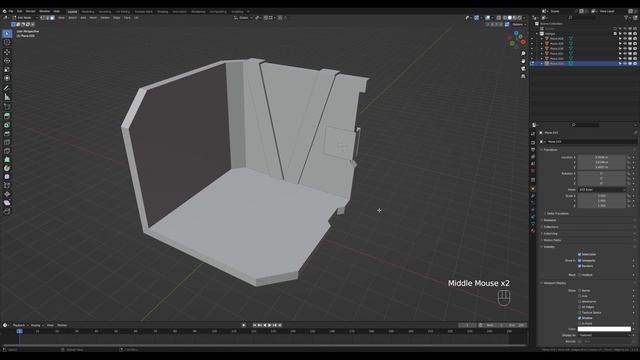Hide the selected bottom Plane object via eye
The image size is (640, 360).
[625, 64]
